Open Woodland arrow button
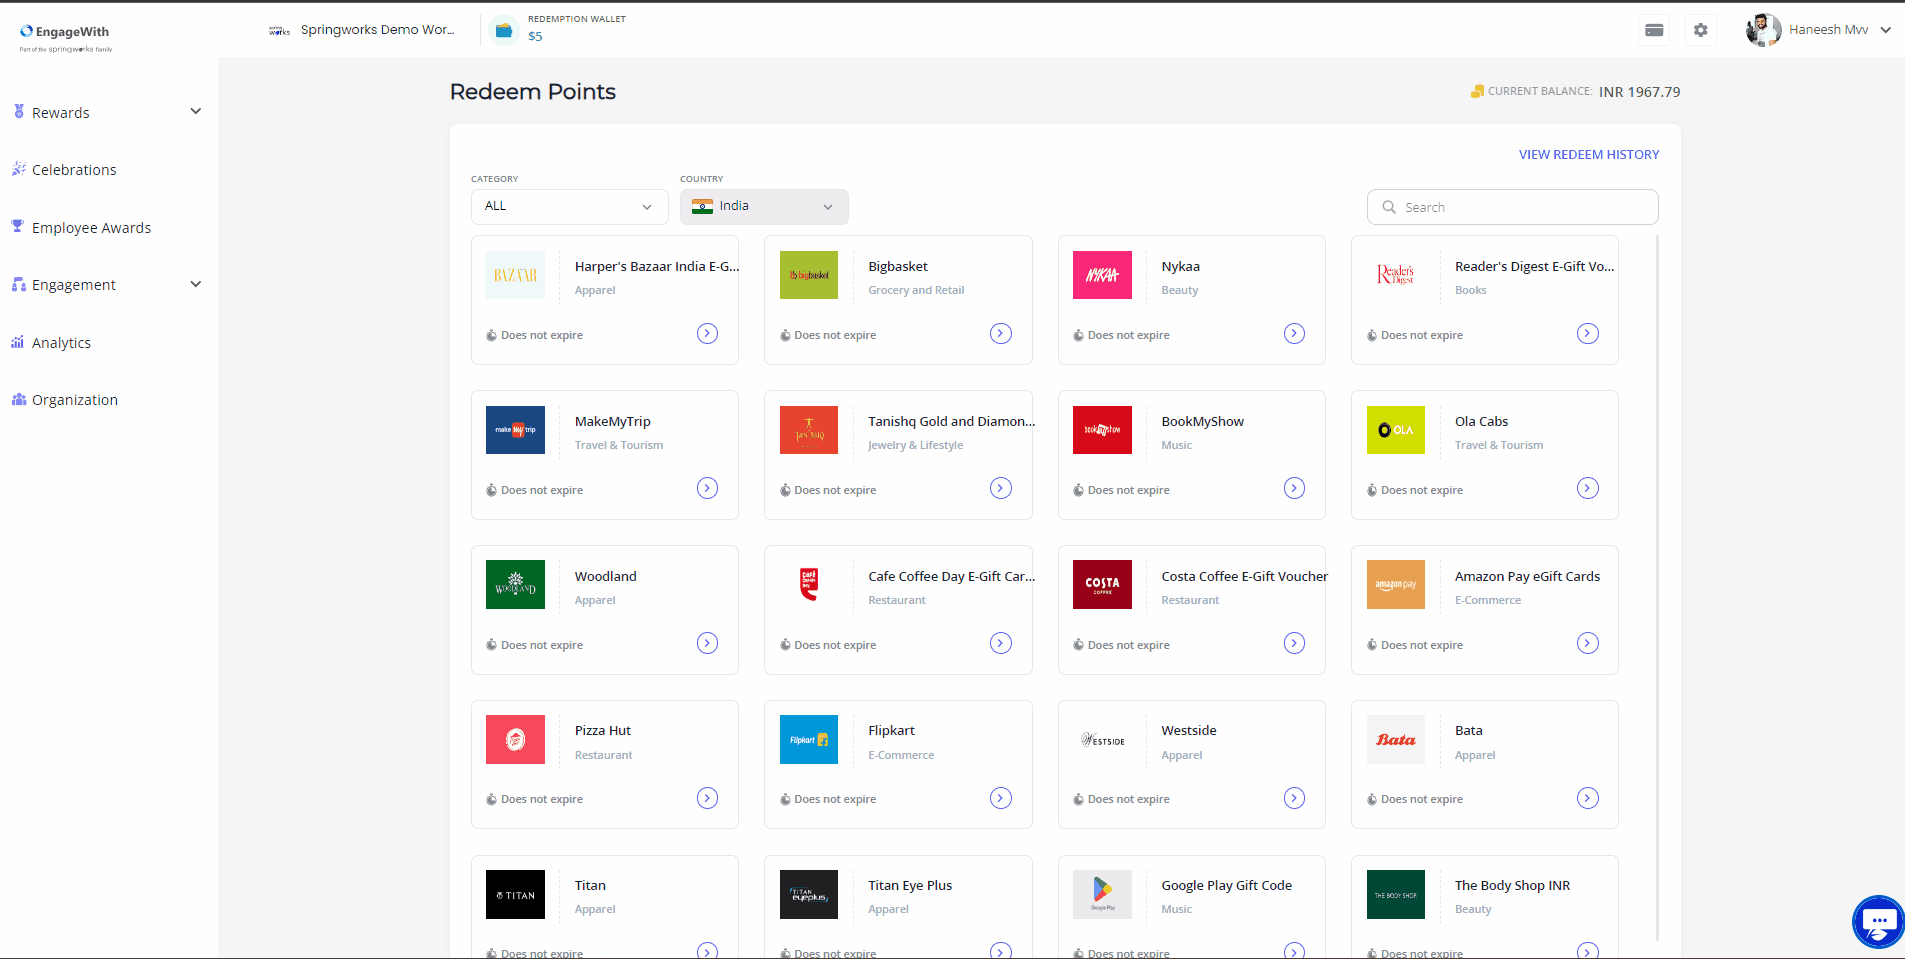The height and width of the screenshot is (959, 1905). point(707,644)
